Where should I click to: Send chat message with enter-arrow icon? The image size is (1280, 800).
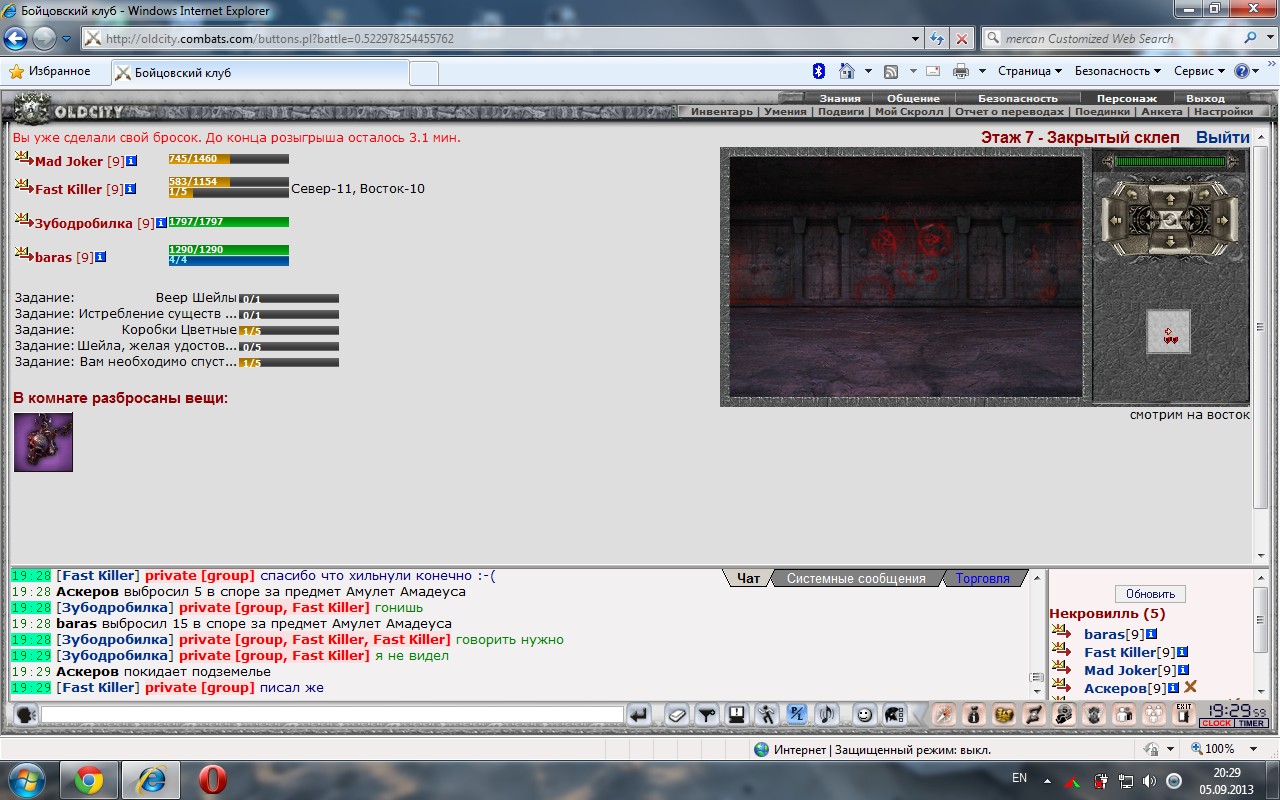pyautogui.click(x=639, y=715)
